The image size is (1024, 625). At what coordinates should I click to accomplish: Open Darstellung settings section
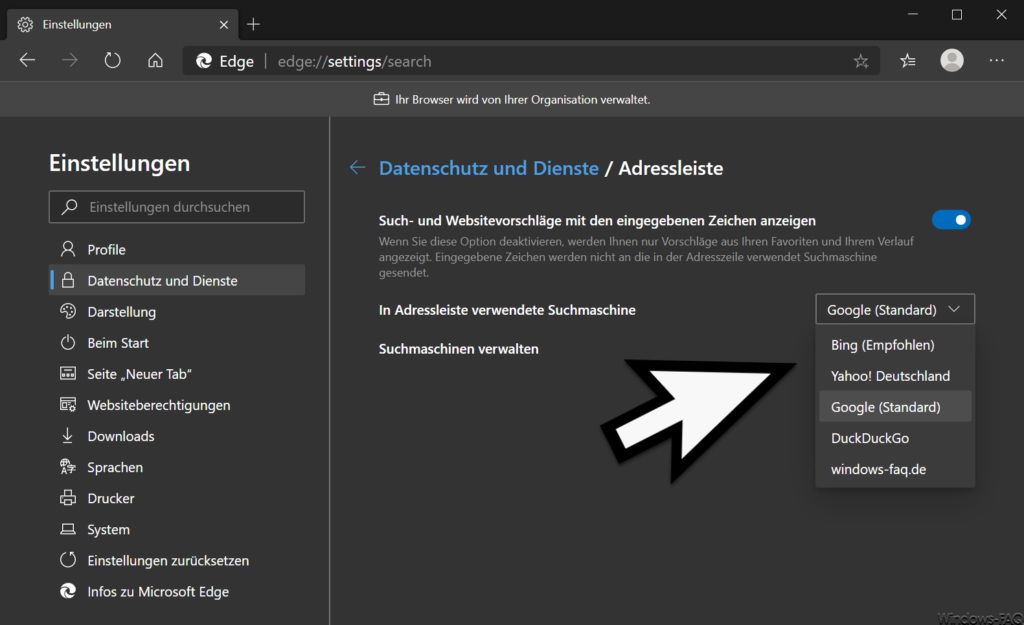tap(177, 312)
